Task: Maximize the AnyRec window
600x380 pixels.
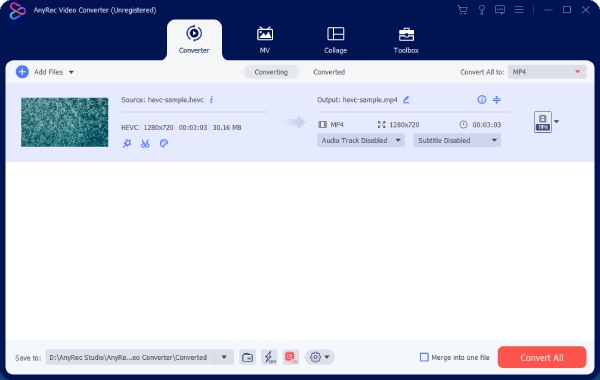Action: click(x=567, y=10)
